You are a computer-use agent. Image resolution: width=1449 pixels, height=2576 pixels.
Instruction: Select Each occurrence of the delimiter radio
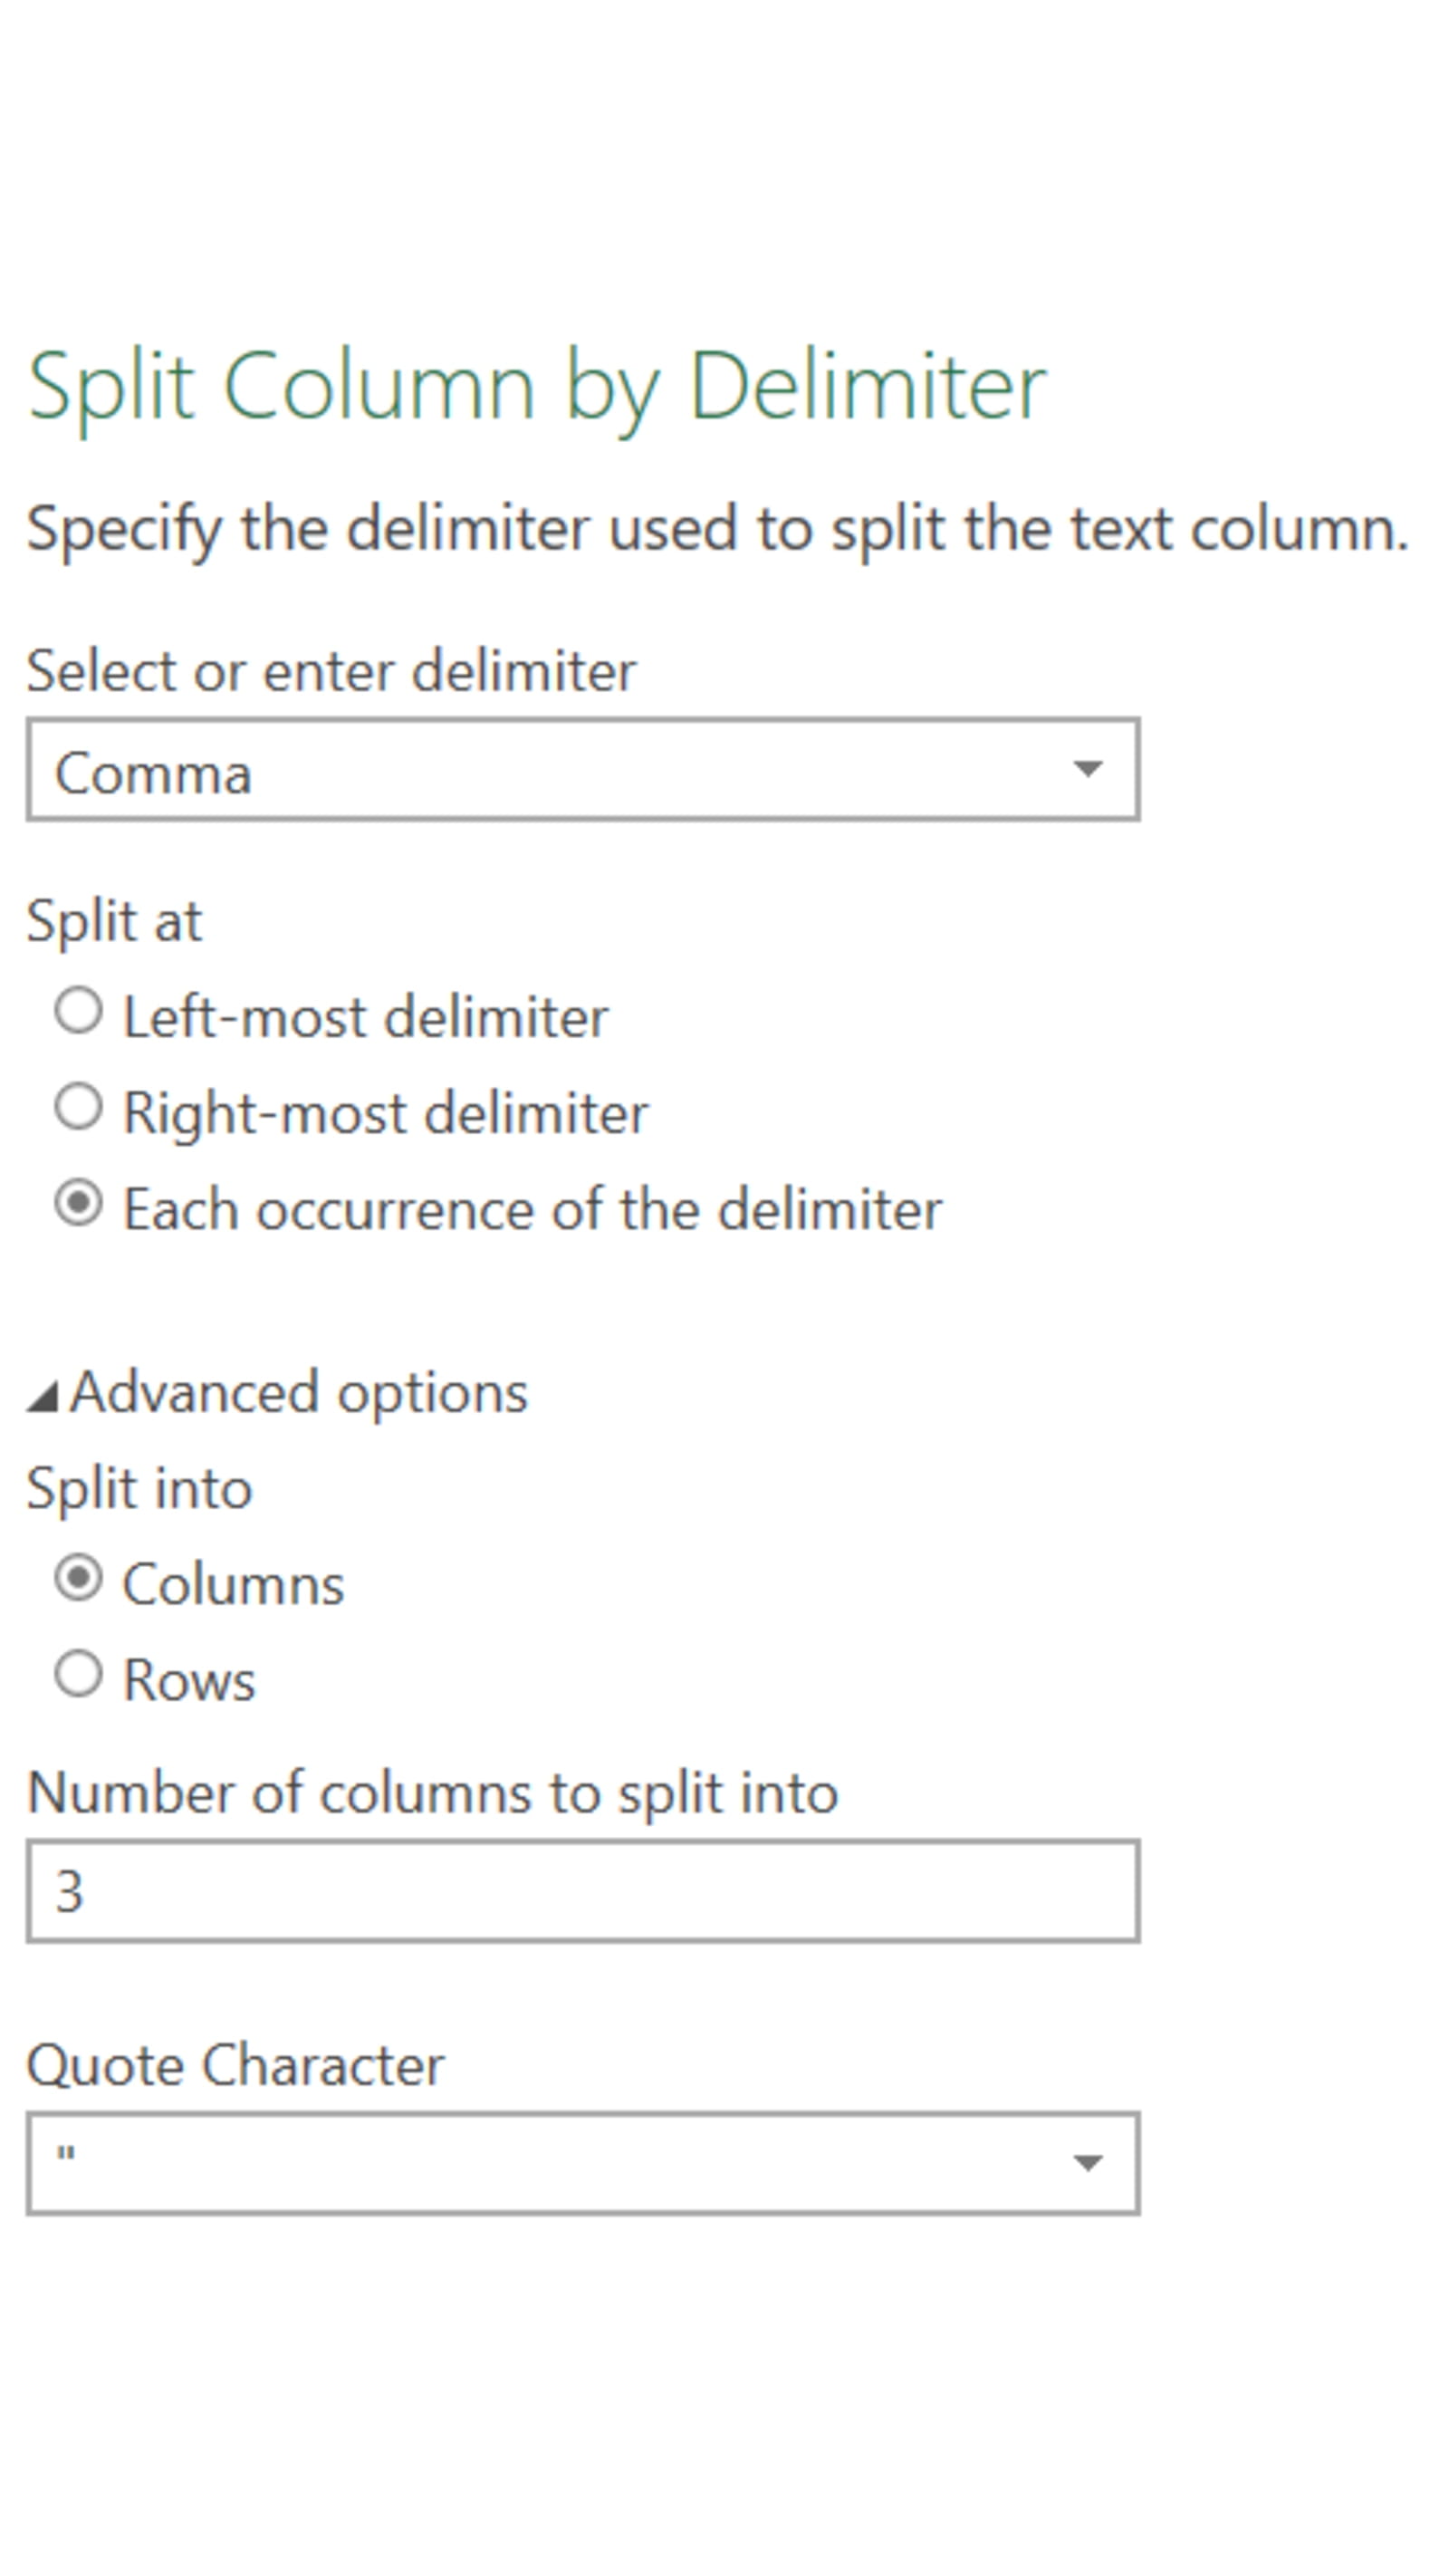[78, 1203]
